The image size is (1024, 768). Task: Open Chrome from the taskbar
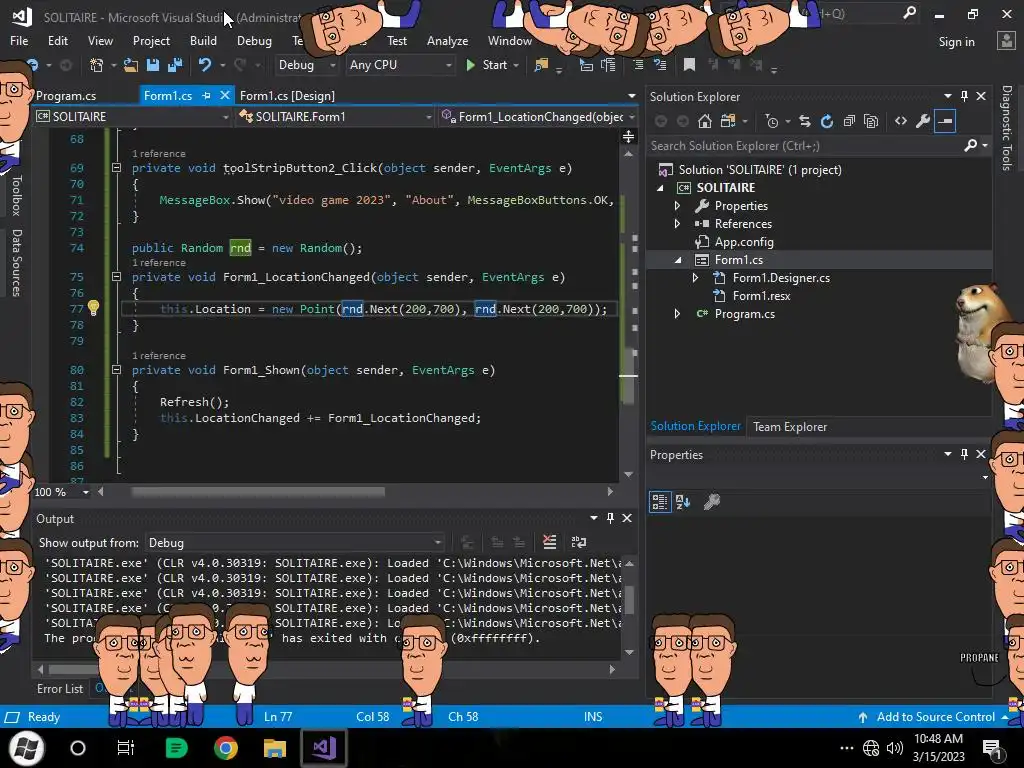pyautogui.click(x=225, y=748)
